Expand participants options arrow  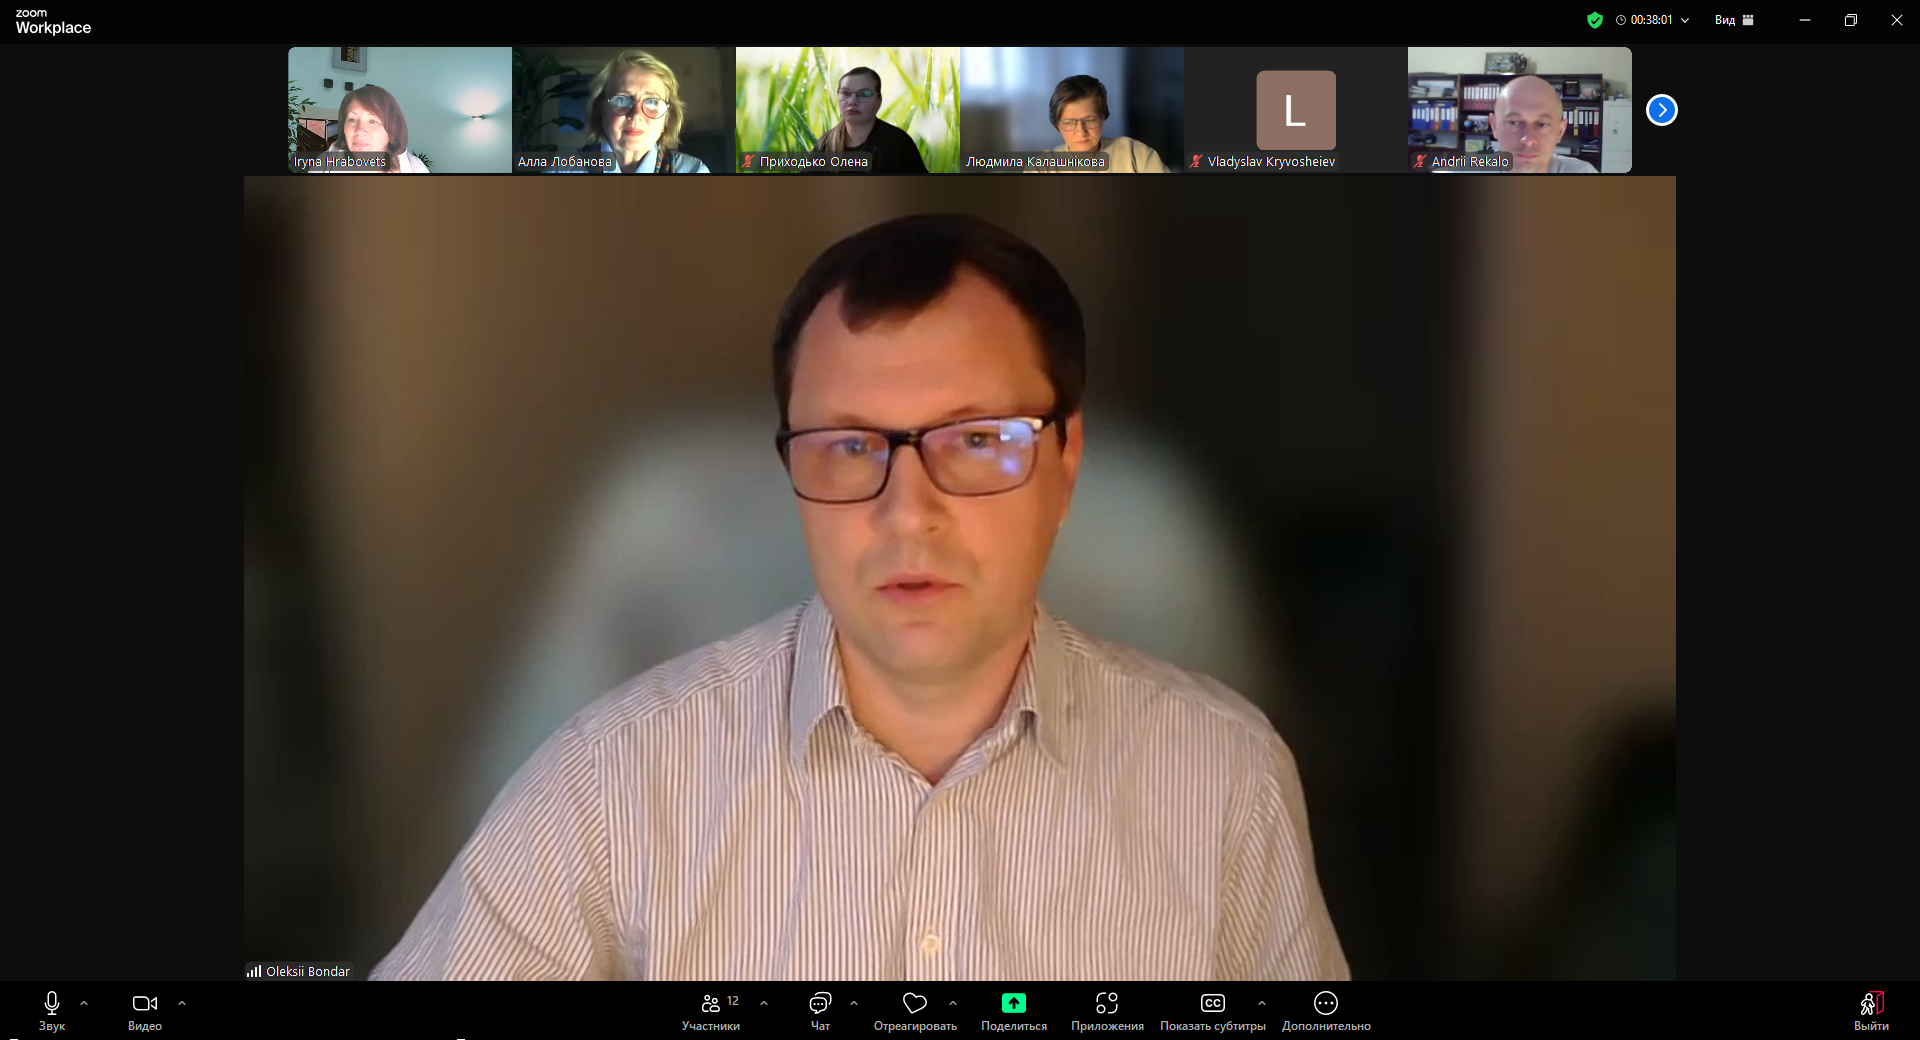point(764,1003)
